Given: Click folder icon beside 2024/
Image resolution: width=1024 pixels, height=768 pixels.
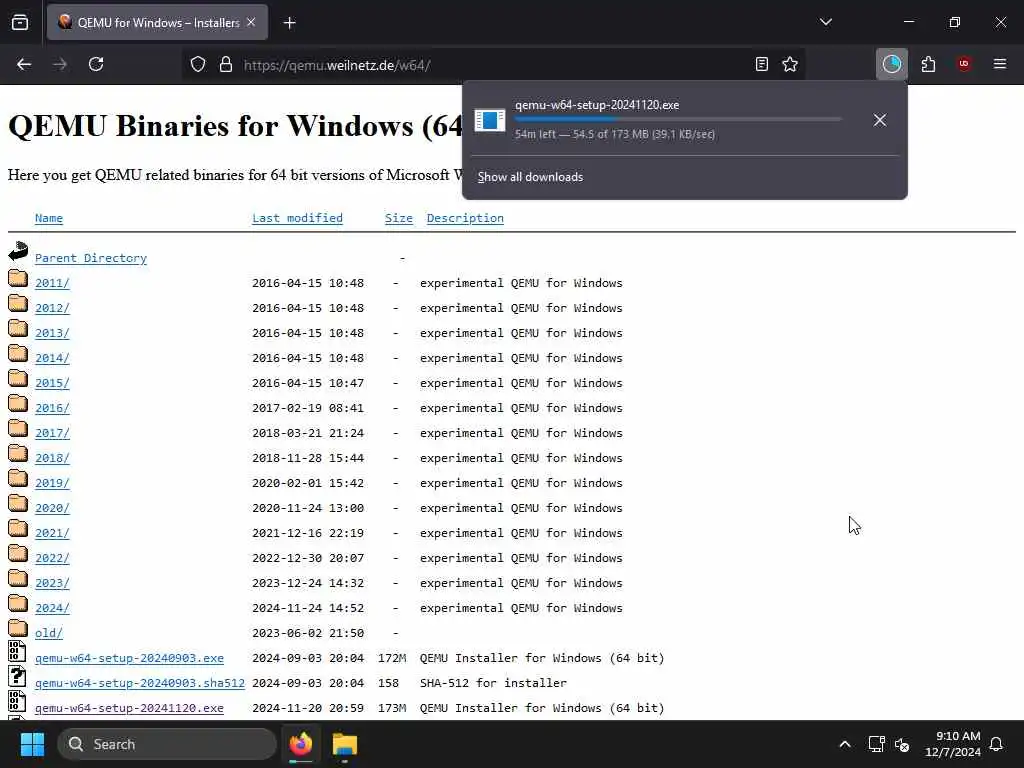Looking at the screenshot, I should [18, 603].
